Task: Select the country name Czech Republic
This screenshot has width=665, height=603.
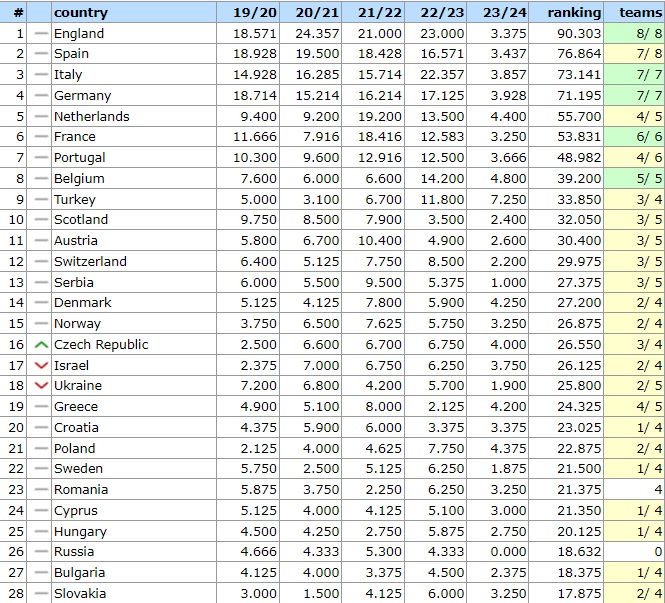Action: 101,345
